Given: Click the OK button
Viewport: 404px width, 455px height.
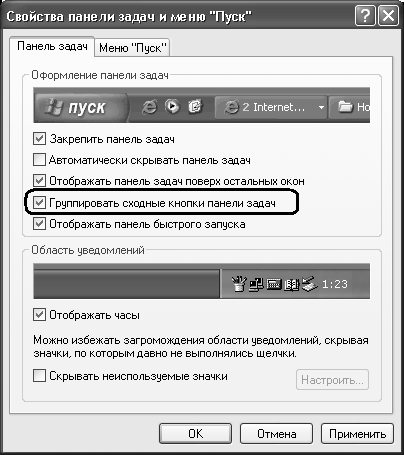Looking at the screenshot, I should 195,434.
